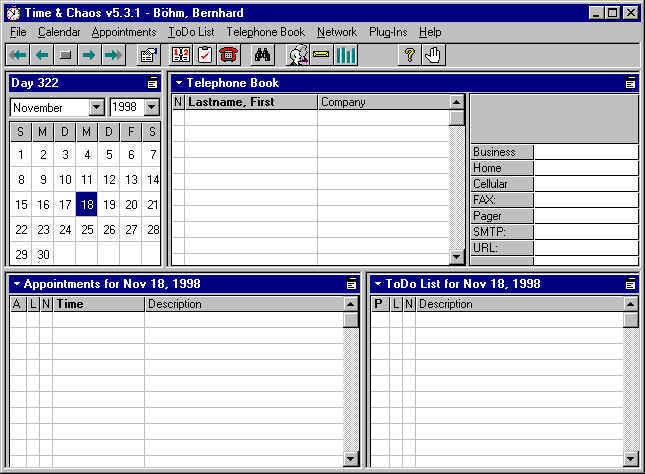Open the Network menu
The width and height of the screenshot is (645, 474).
(337, 32)
